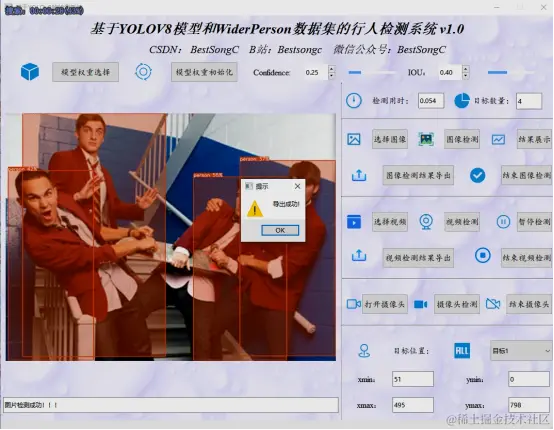554x430 pixels.
Task: Click the blue checkmark icon beside 结束图像检测
Action: [x=478, y=175]
